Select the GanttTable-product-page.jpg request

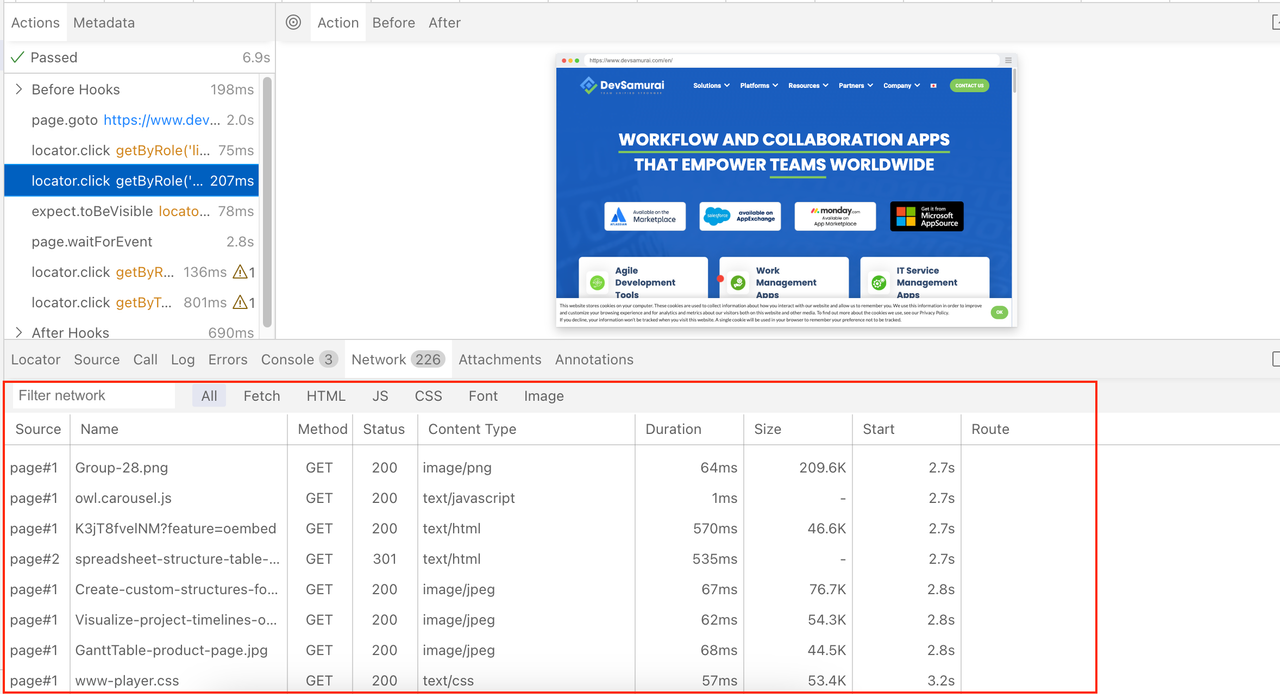548,650
